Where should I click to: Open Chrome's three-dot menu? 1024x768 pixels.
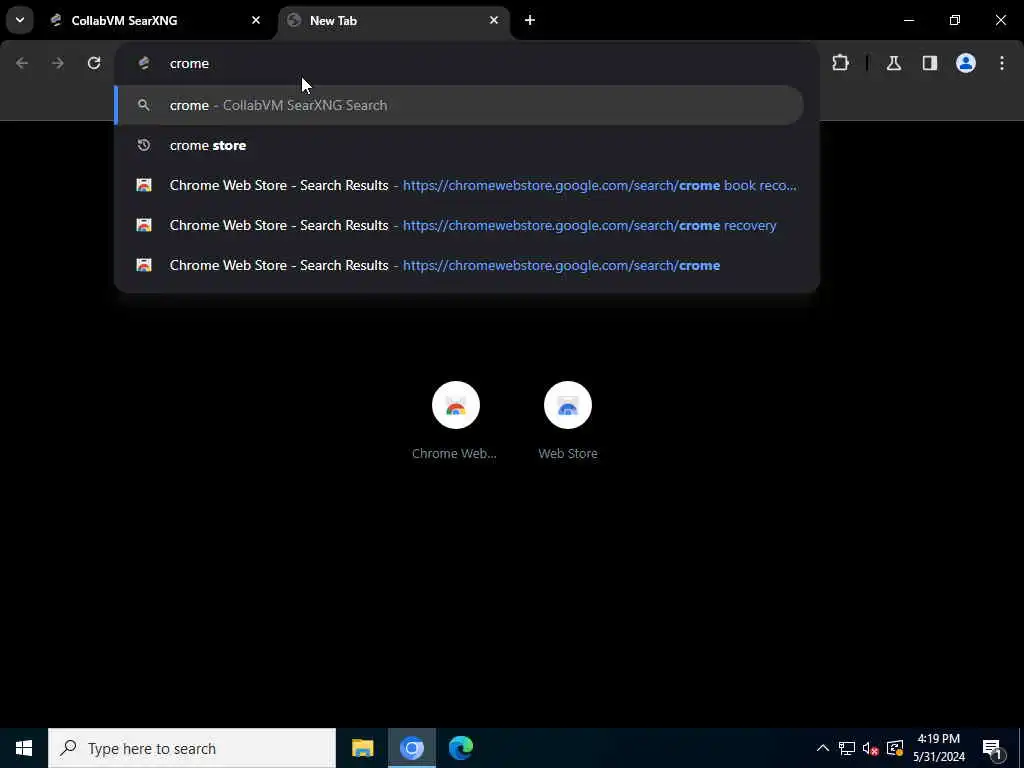click(1002, 63)
